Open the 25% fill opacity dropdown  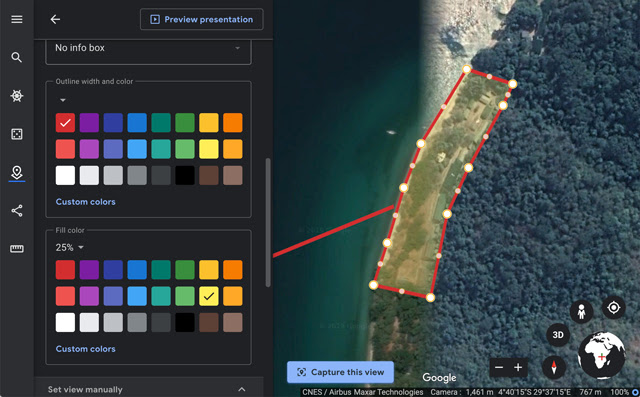pos(70,247)
